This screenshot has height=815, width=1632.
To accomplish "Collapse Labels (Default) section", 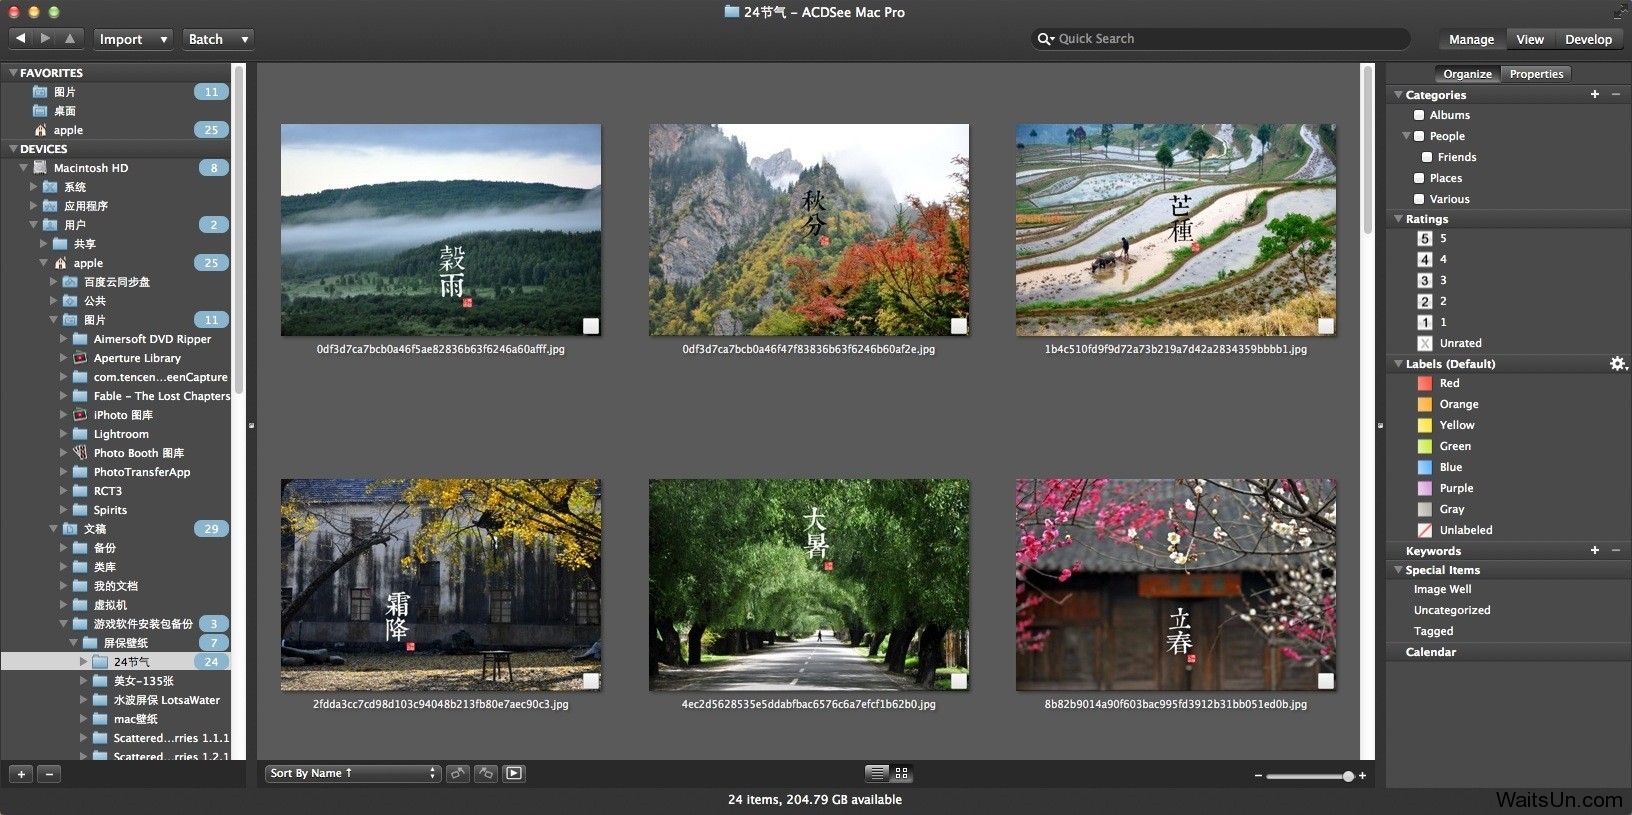I will click(x=1398, y=364).
